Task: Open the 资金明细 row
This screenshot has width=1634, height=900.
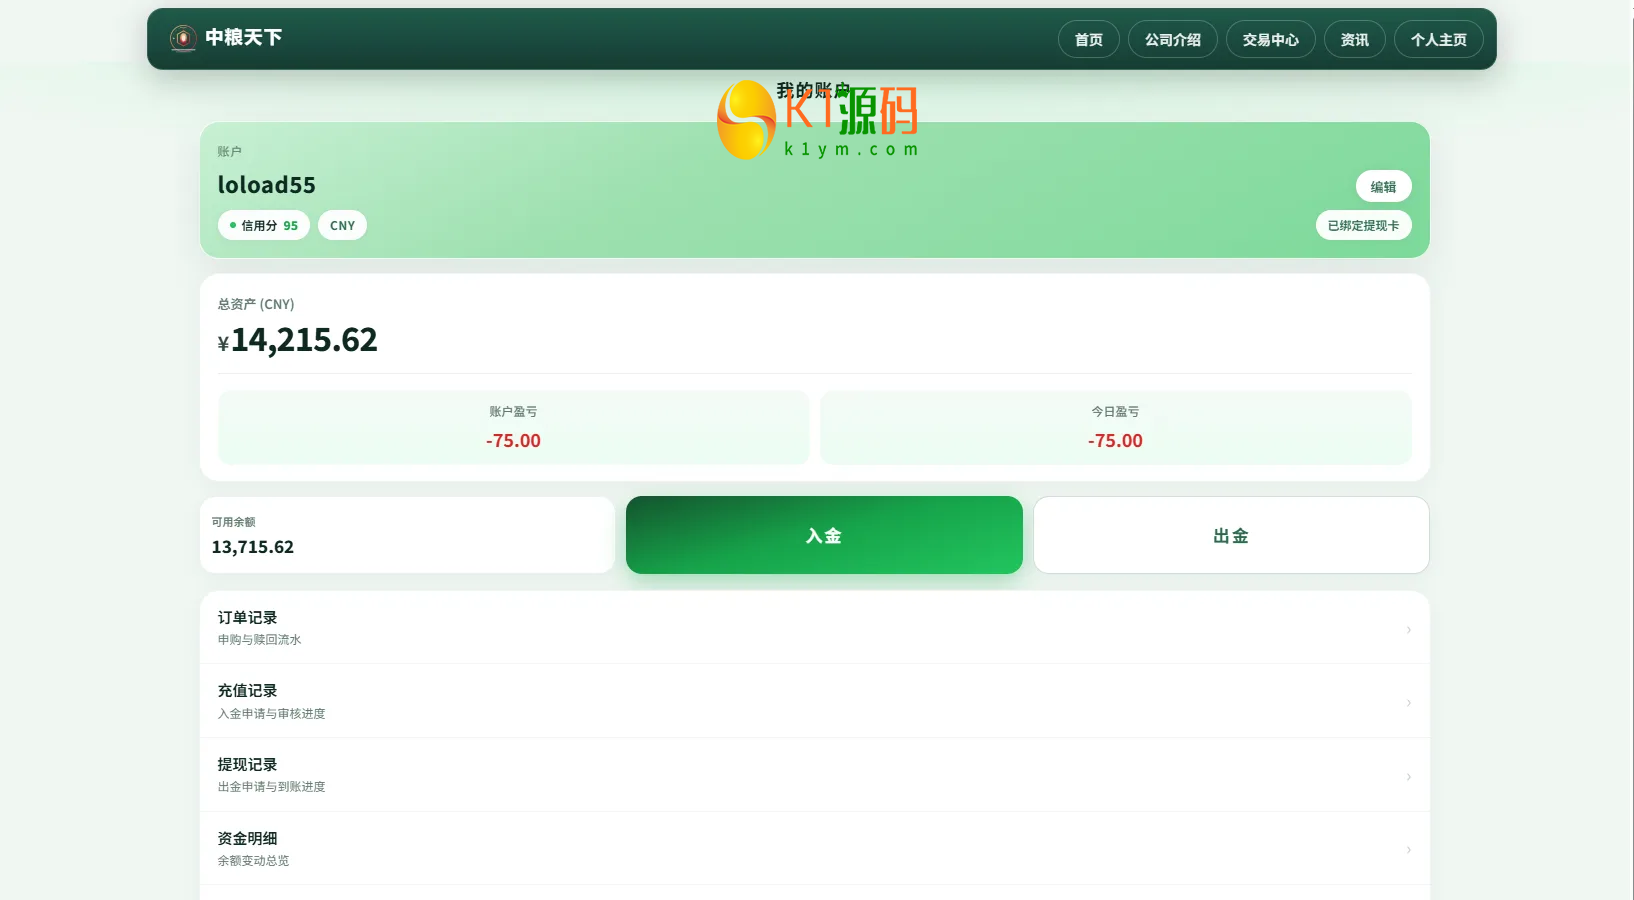Action: 815,848
